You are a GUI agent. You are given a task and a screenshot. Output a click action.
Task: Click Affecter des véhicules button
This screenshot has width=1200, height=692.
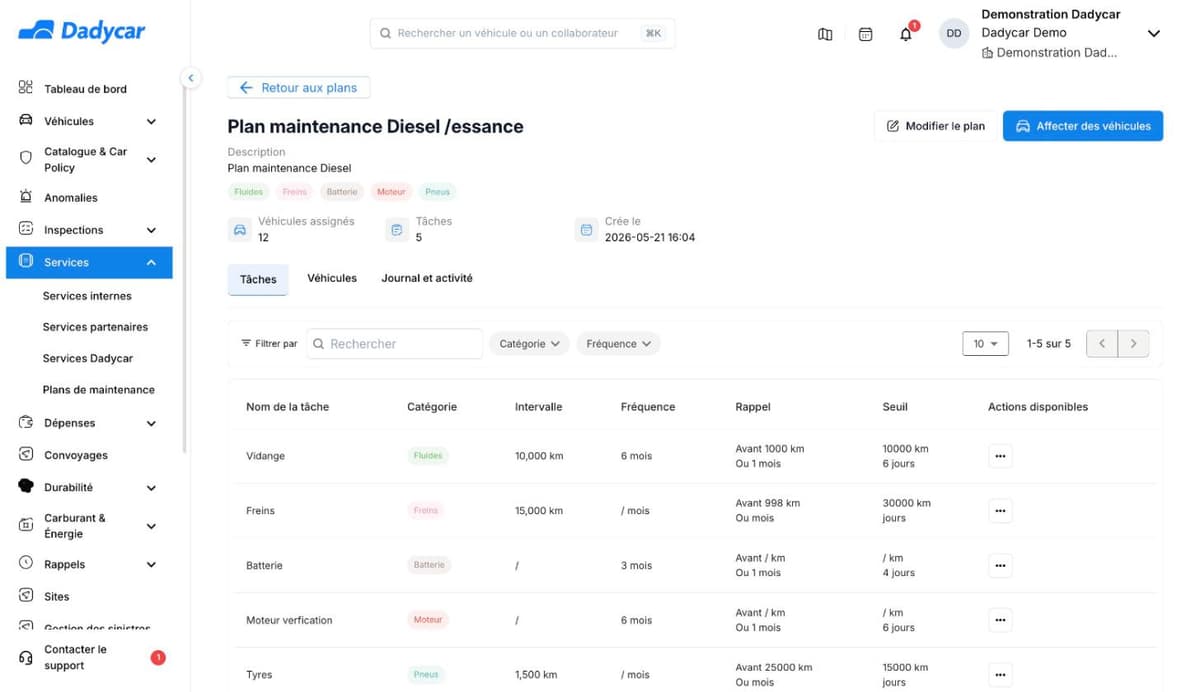point(1083,126)
